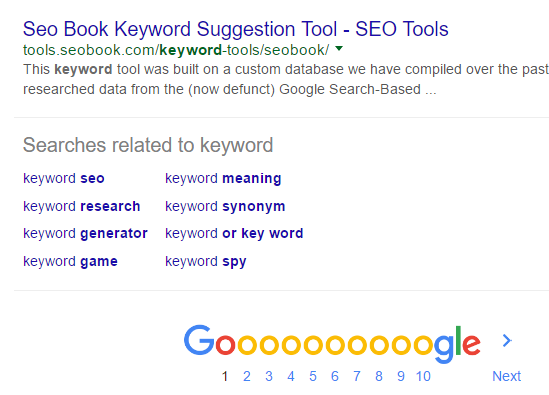The image size is (549, 395).
Task: Open related search keyword synonym
Action: (225, 206)
